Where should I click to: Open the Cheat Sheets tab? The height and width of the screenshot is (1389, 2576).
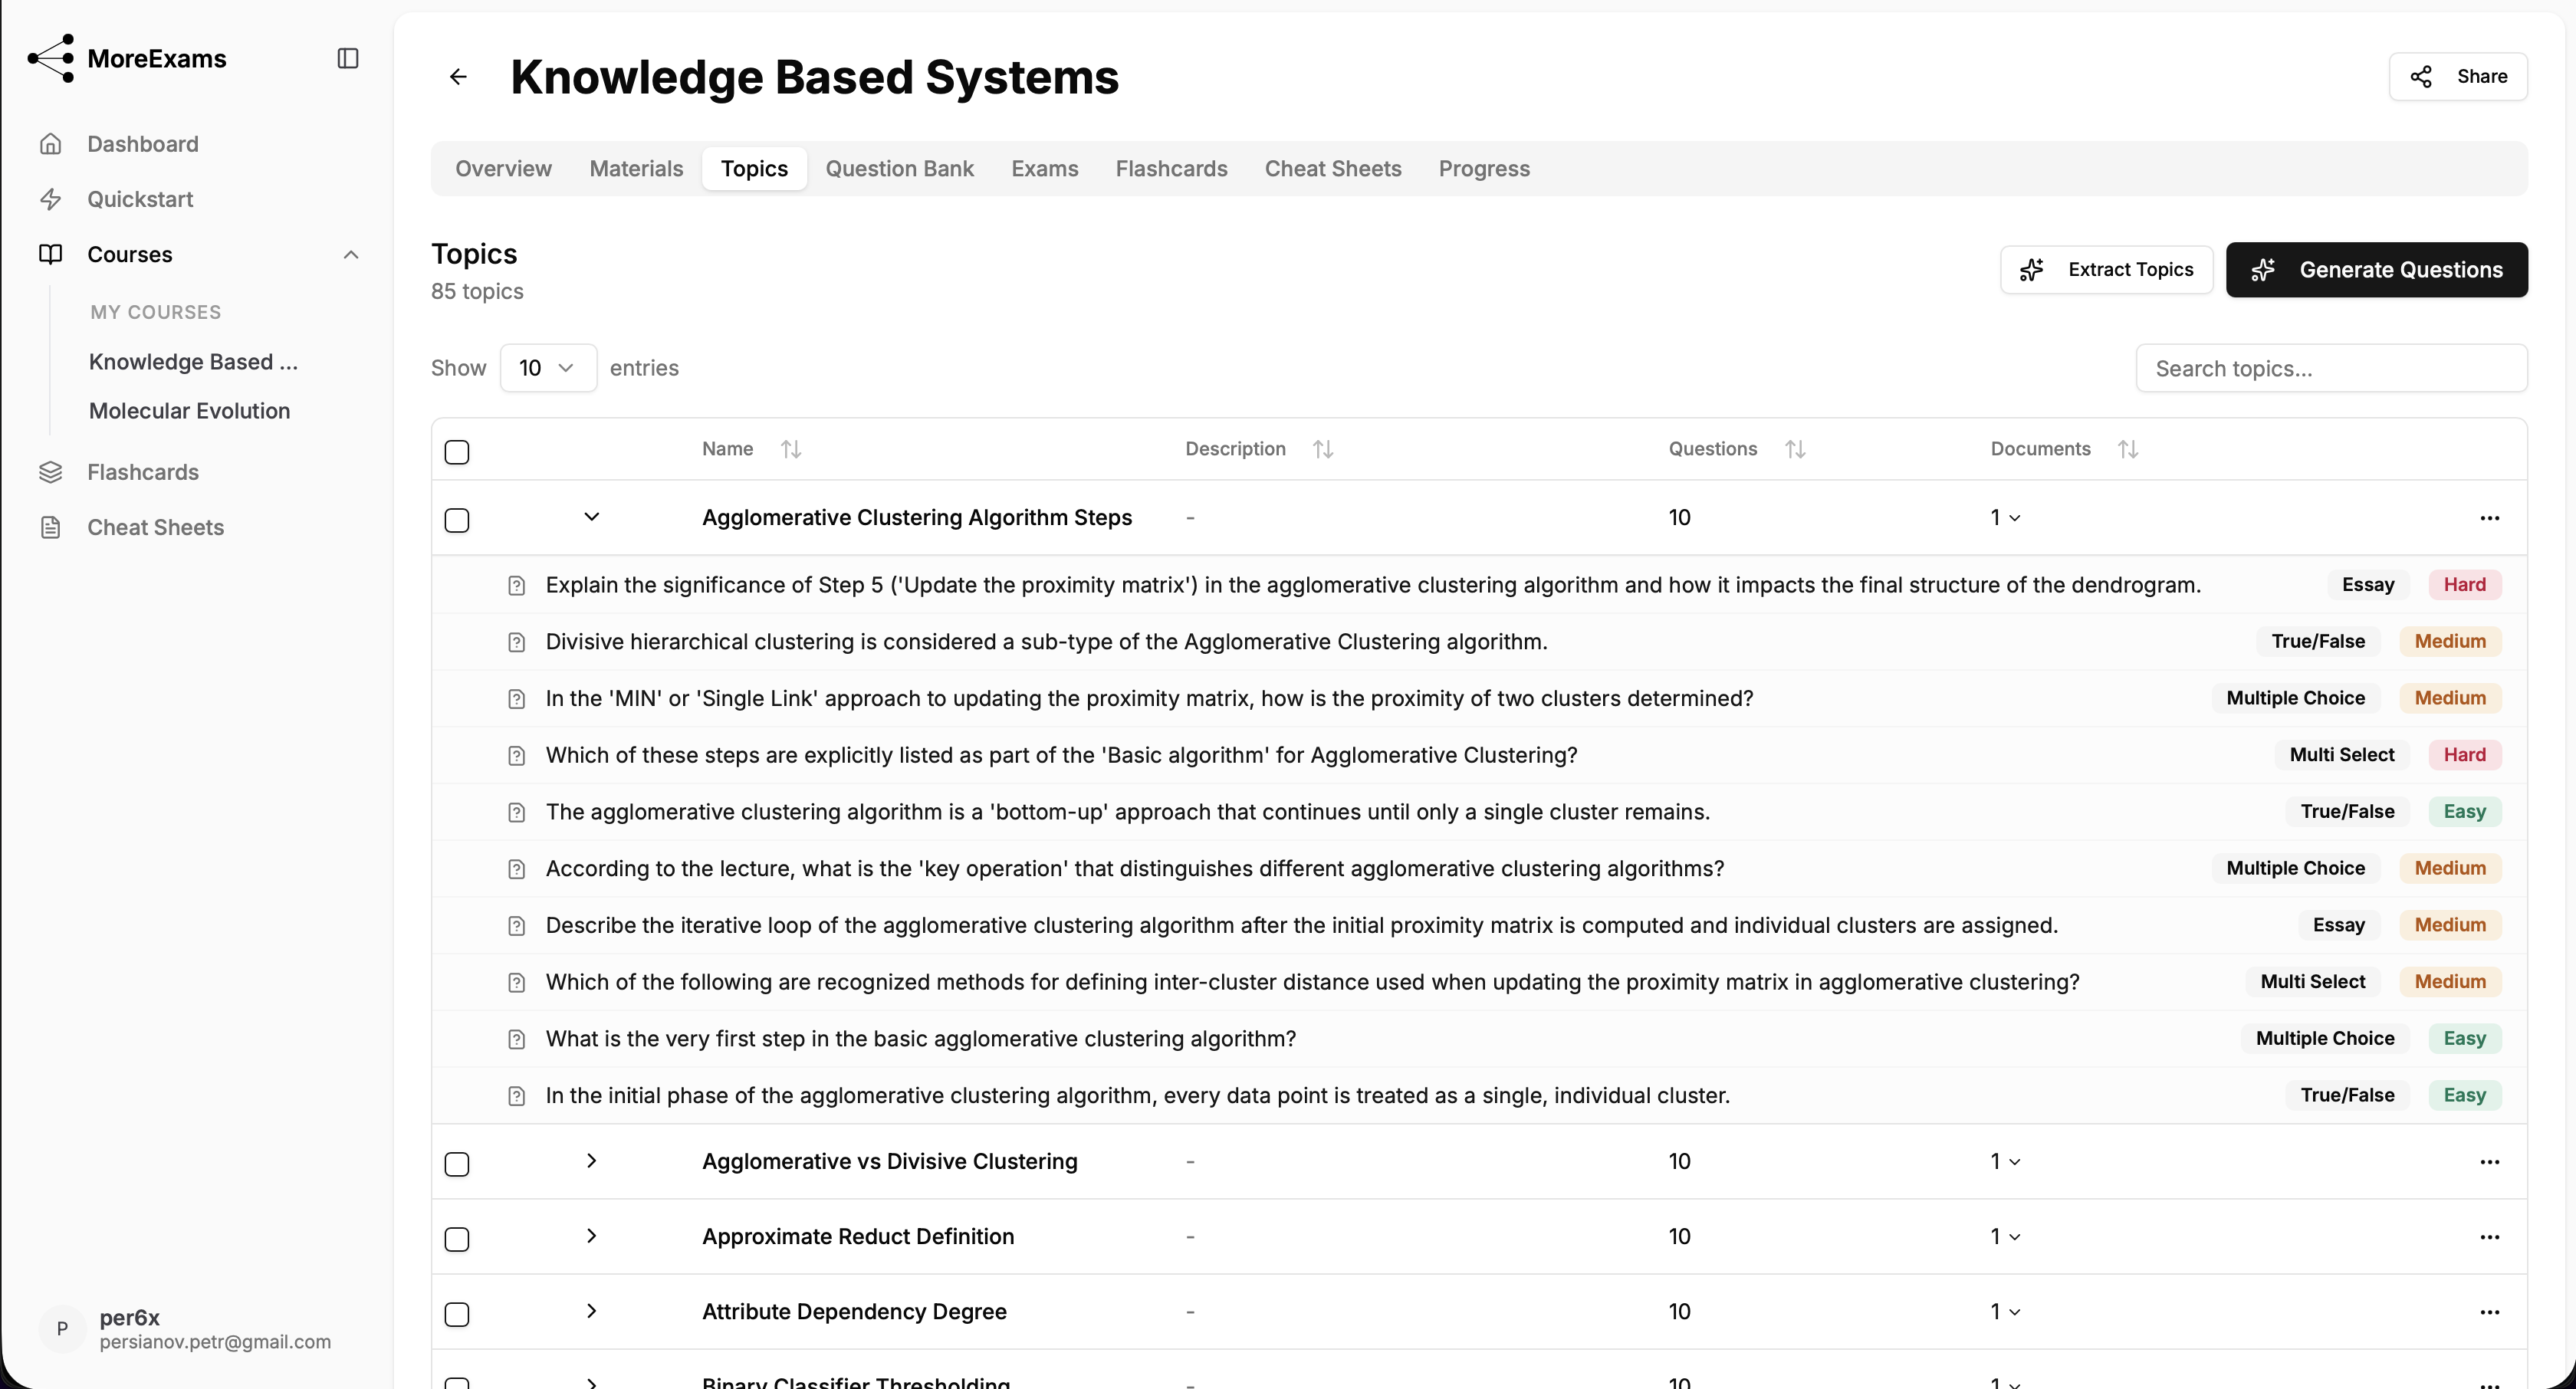(x=1332, y=169)
